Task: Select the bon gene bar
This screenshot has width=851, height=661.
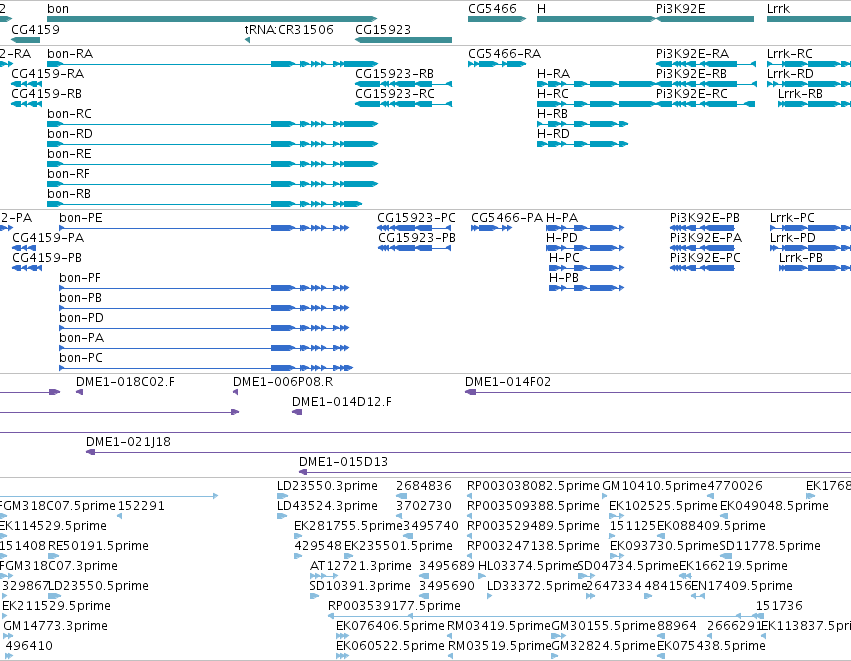Action: pos(212,19)
